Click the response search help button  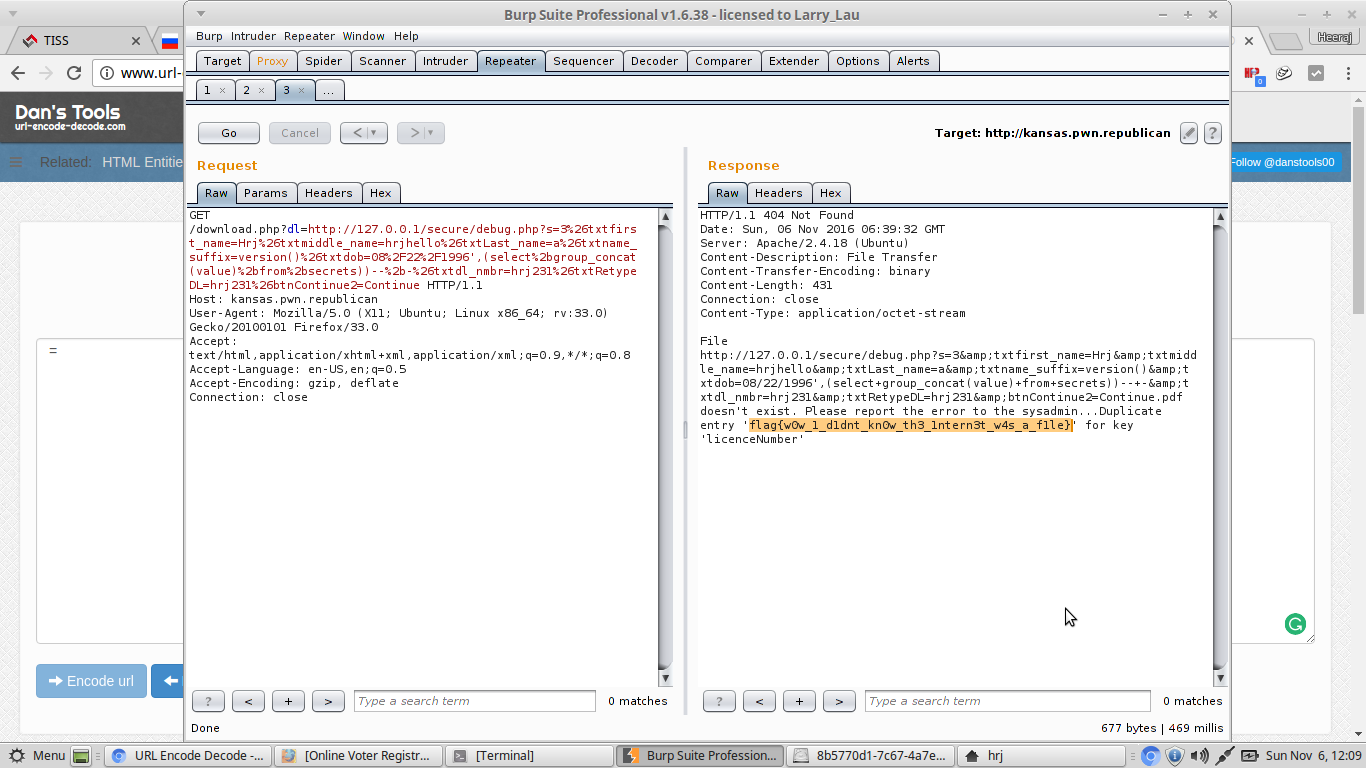tap(719, 701)
